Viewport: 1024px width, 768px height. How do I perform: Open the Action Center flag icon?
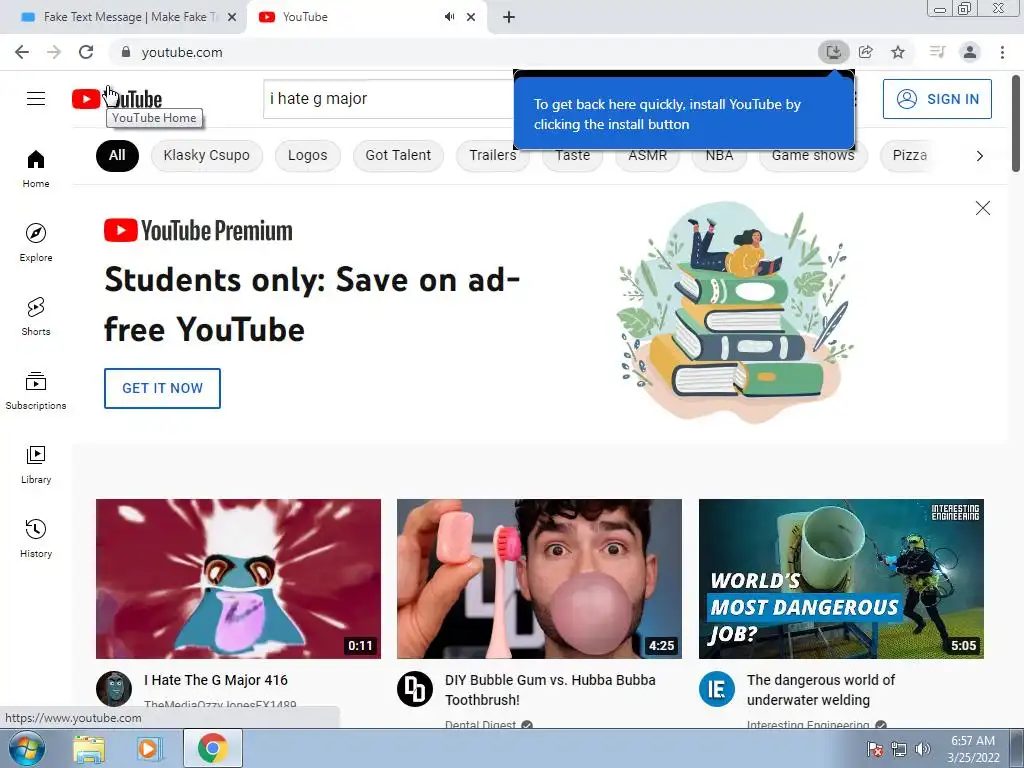(x=875, y=749)
